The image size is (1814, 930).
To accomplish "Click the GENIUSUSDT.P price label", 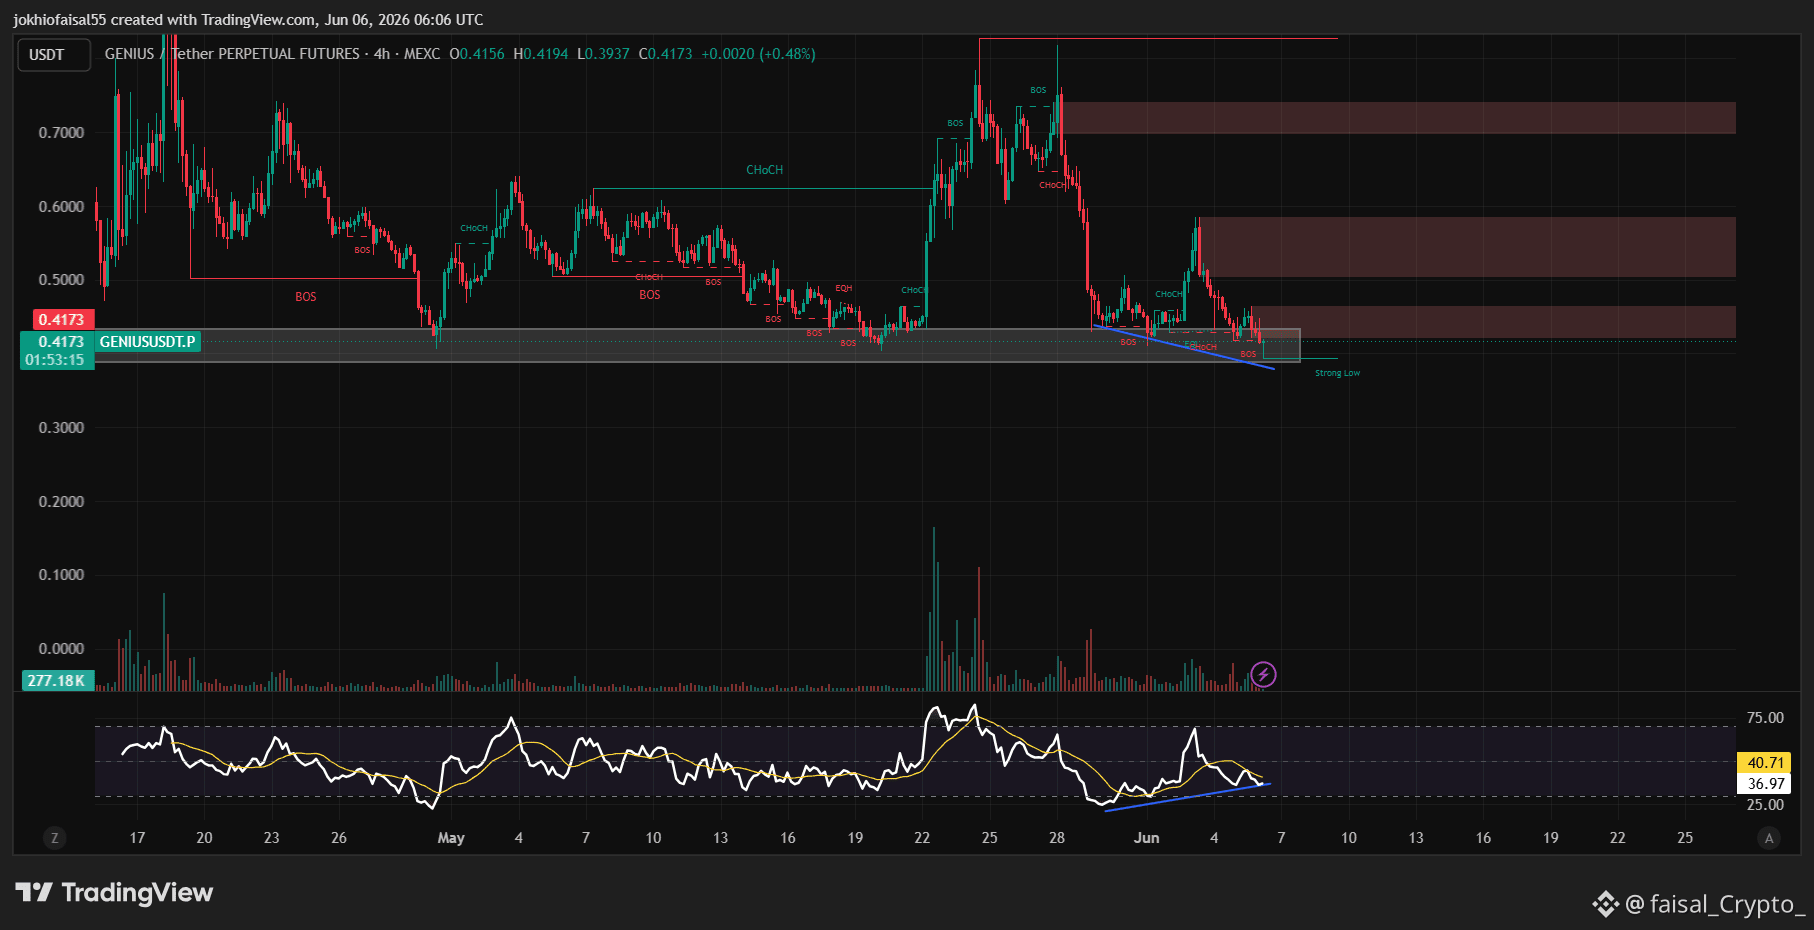I will [x=148, y=342].
